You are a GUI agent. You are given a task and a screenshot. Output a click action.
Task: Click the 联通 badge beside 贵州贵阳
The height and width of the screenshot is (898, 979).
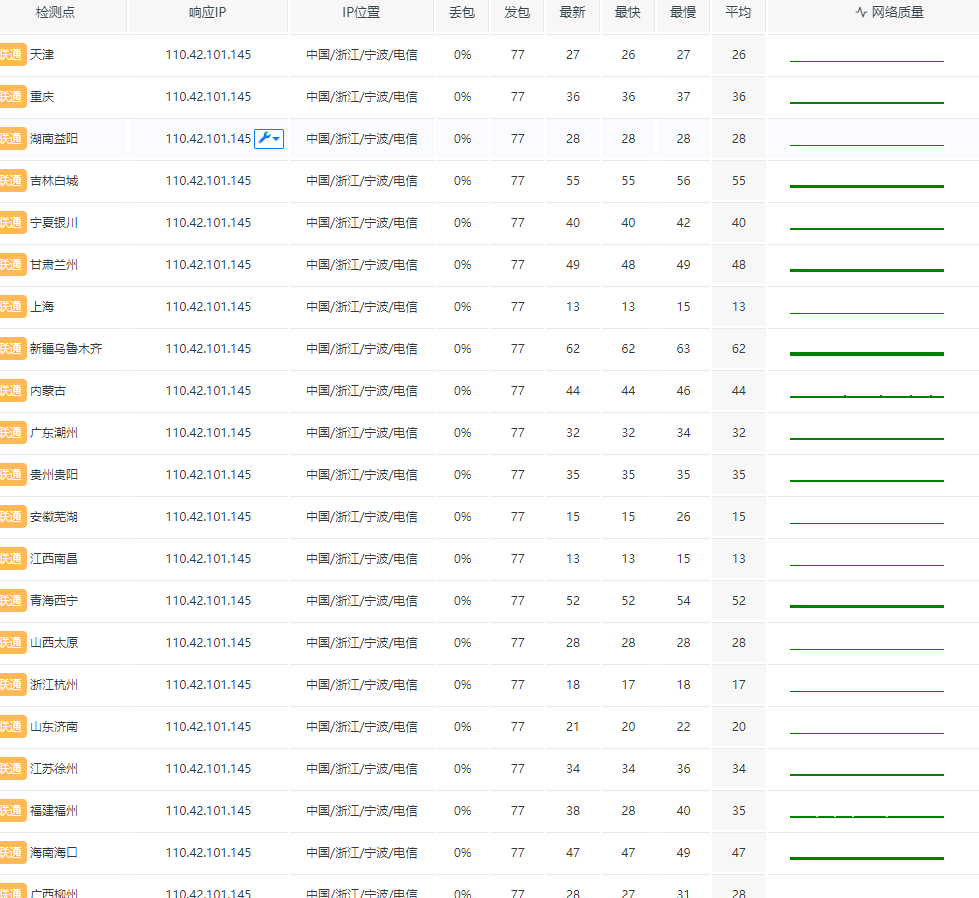pyautogui.click(x=12, y=475)
